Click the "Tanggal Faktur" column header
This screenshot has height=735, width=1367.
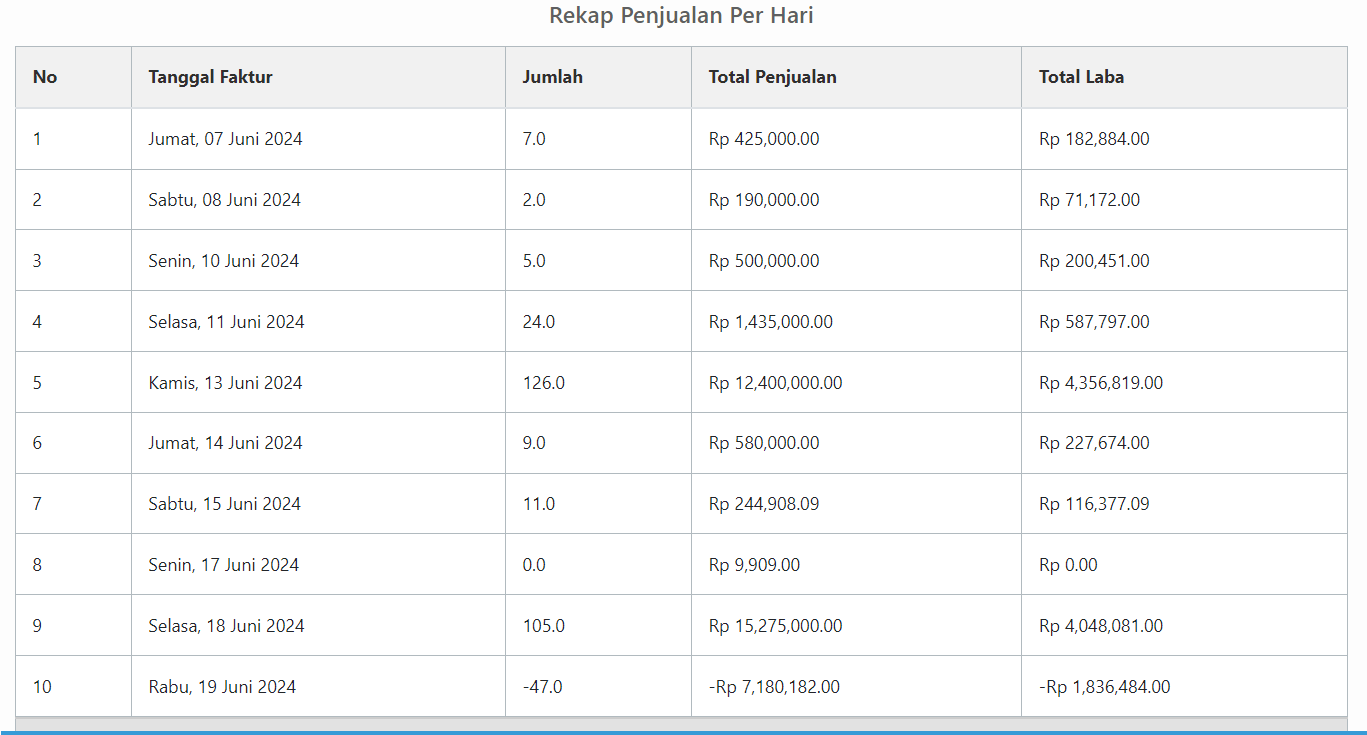tap(210, 77)
